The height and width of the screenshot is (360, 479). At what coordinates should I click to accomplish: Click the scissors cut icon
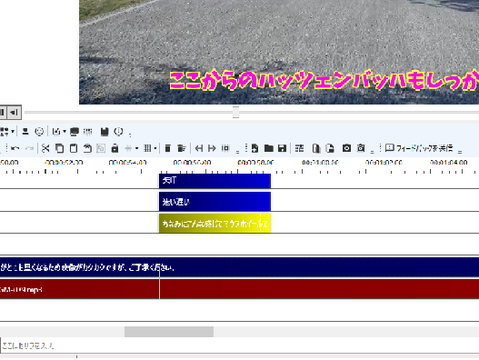pos(46,148)
